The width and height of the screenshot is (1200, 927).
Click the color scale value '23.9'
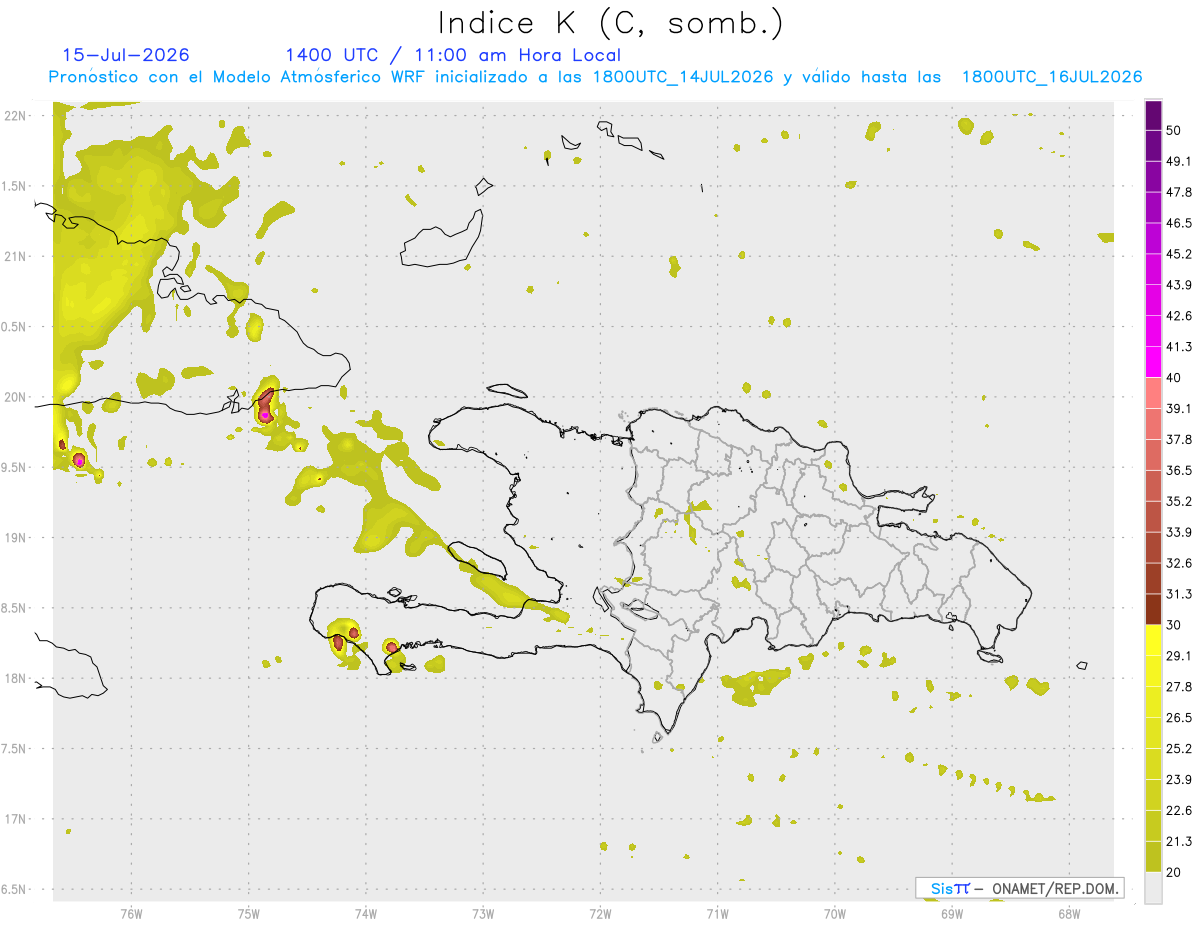(1178, 780)
